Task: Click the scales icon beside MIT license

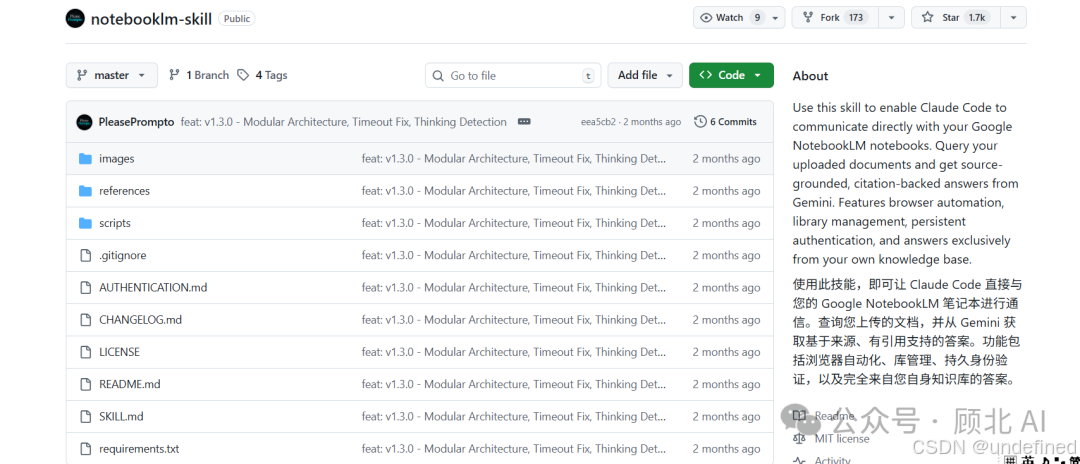Action: (x=799, y=439)
